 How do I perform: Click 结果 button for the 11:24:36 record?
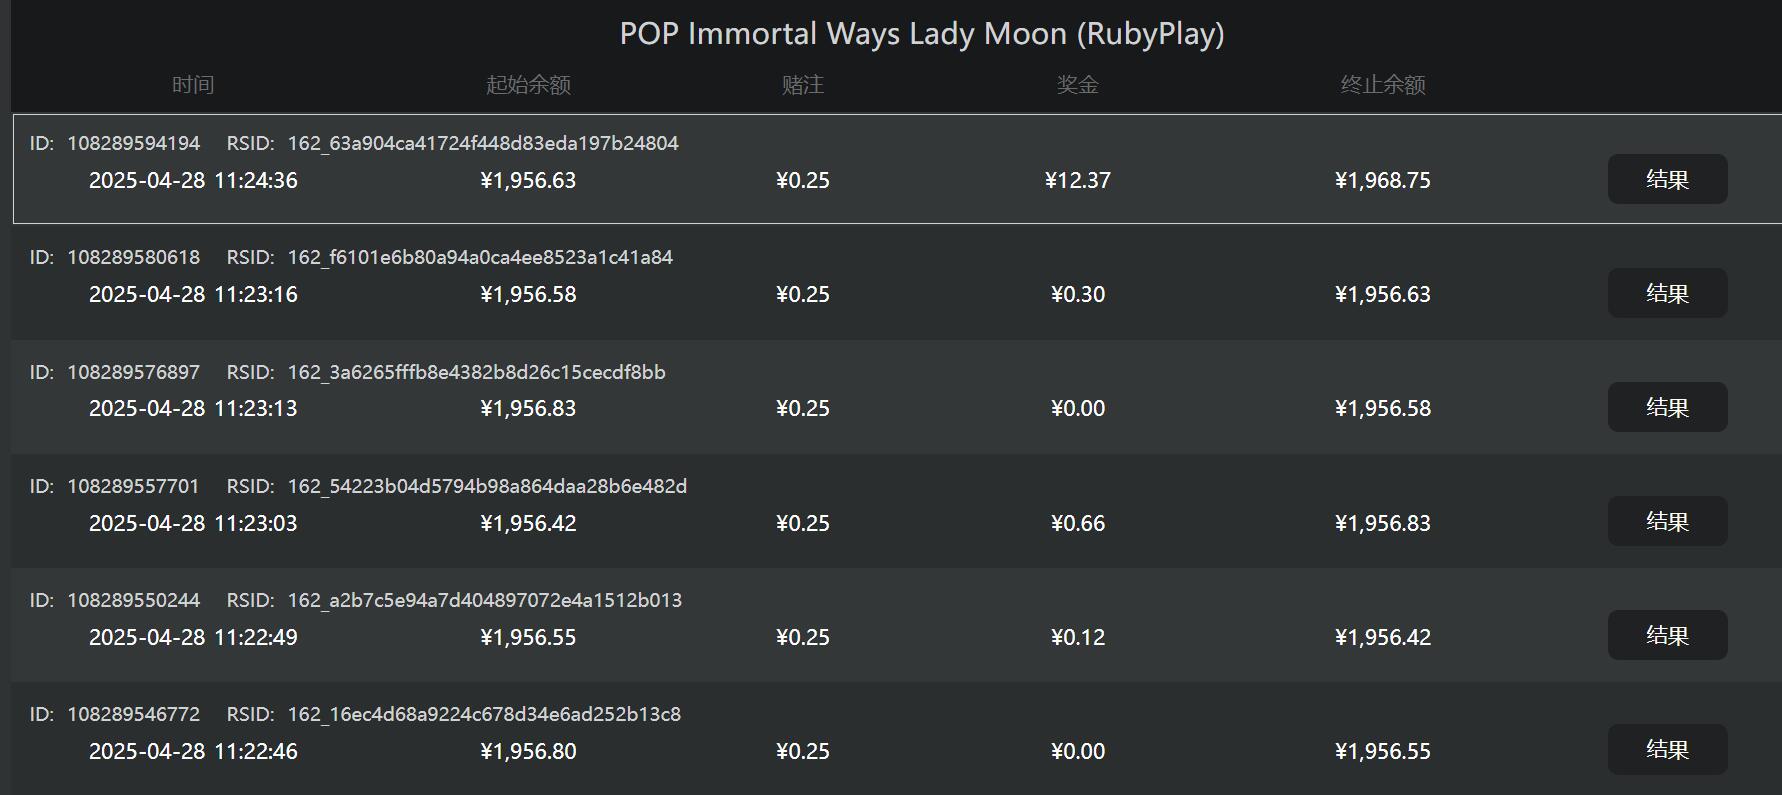click(x=1667, y=180)
